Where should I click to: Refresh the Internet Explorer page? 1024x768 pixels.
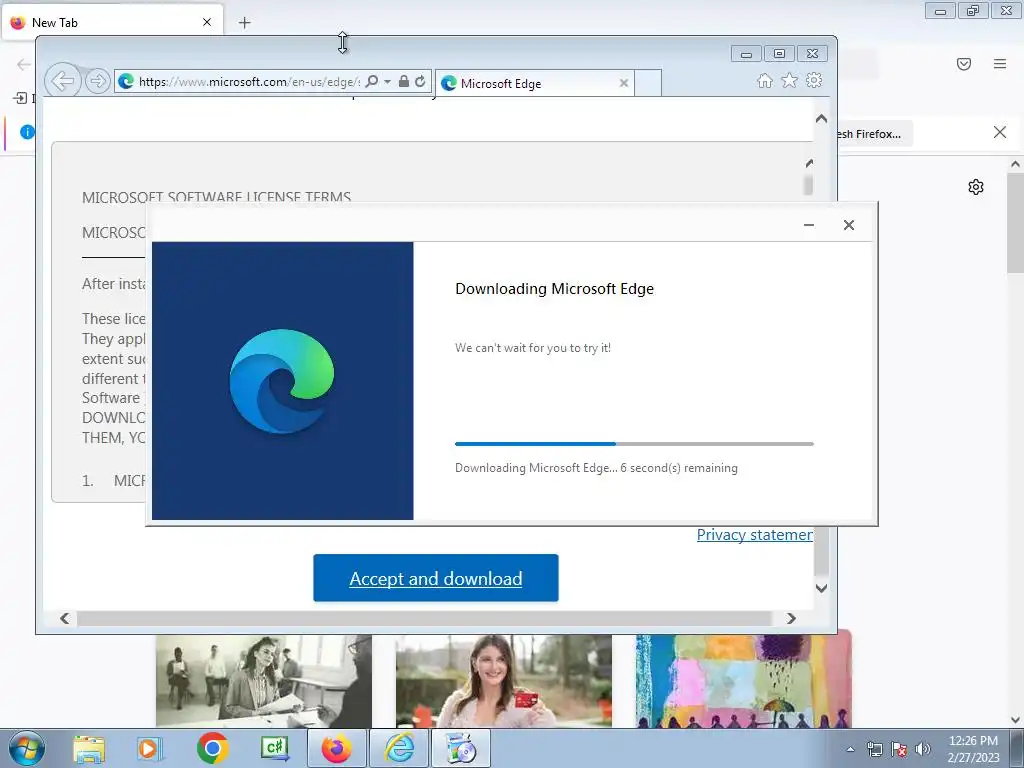(421, 81)
